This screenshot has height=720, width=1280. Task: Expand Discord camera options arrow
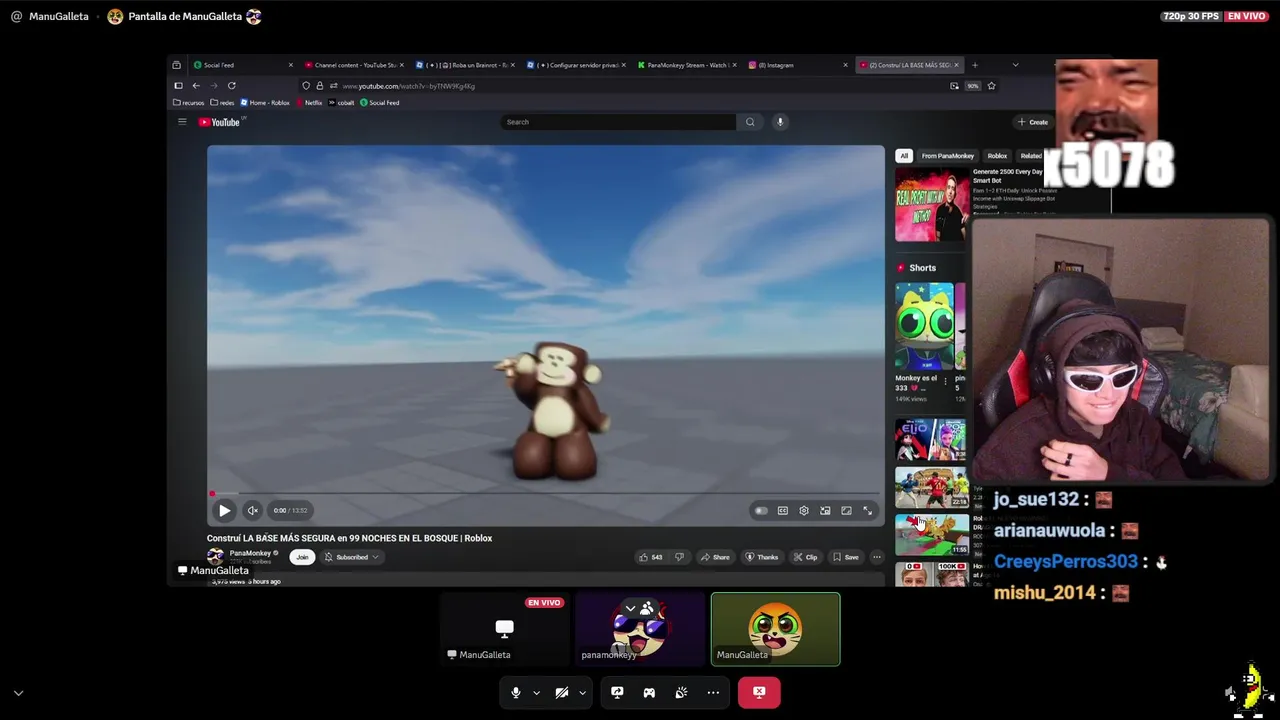(582, 692)
